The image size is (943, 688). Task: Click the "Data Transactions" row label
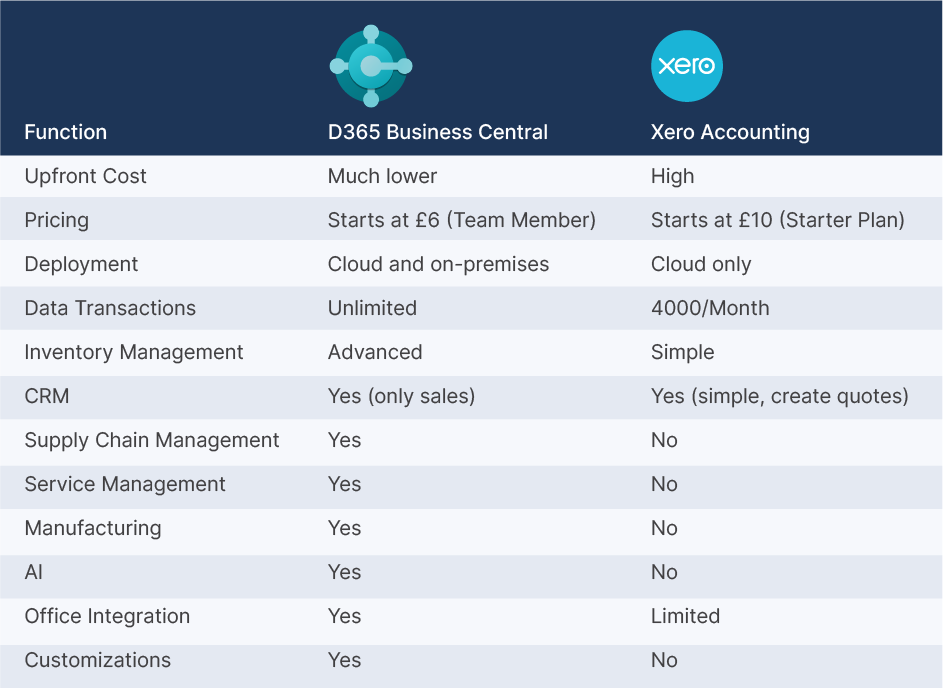(x=110, y=308)
